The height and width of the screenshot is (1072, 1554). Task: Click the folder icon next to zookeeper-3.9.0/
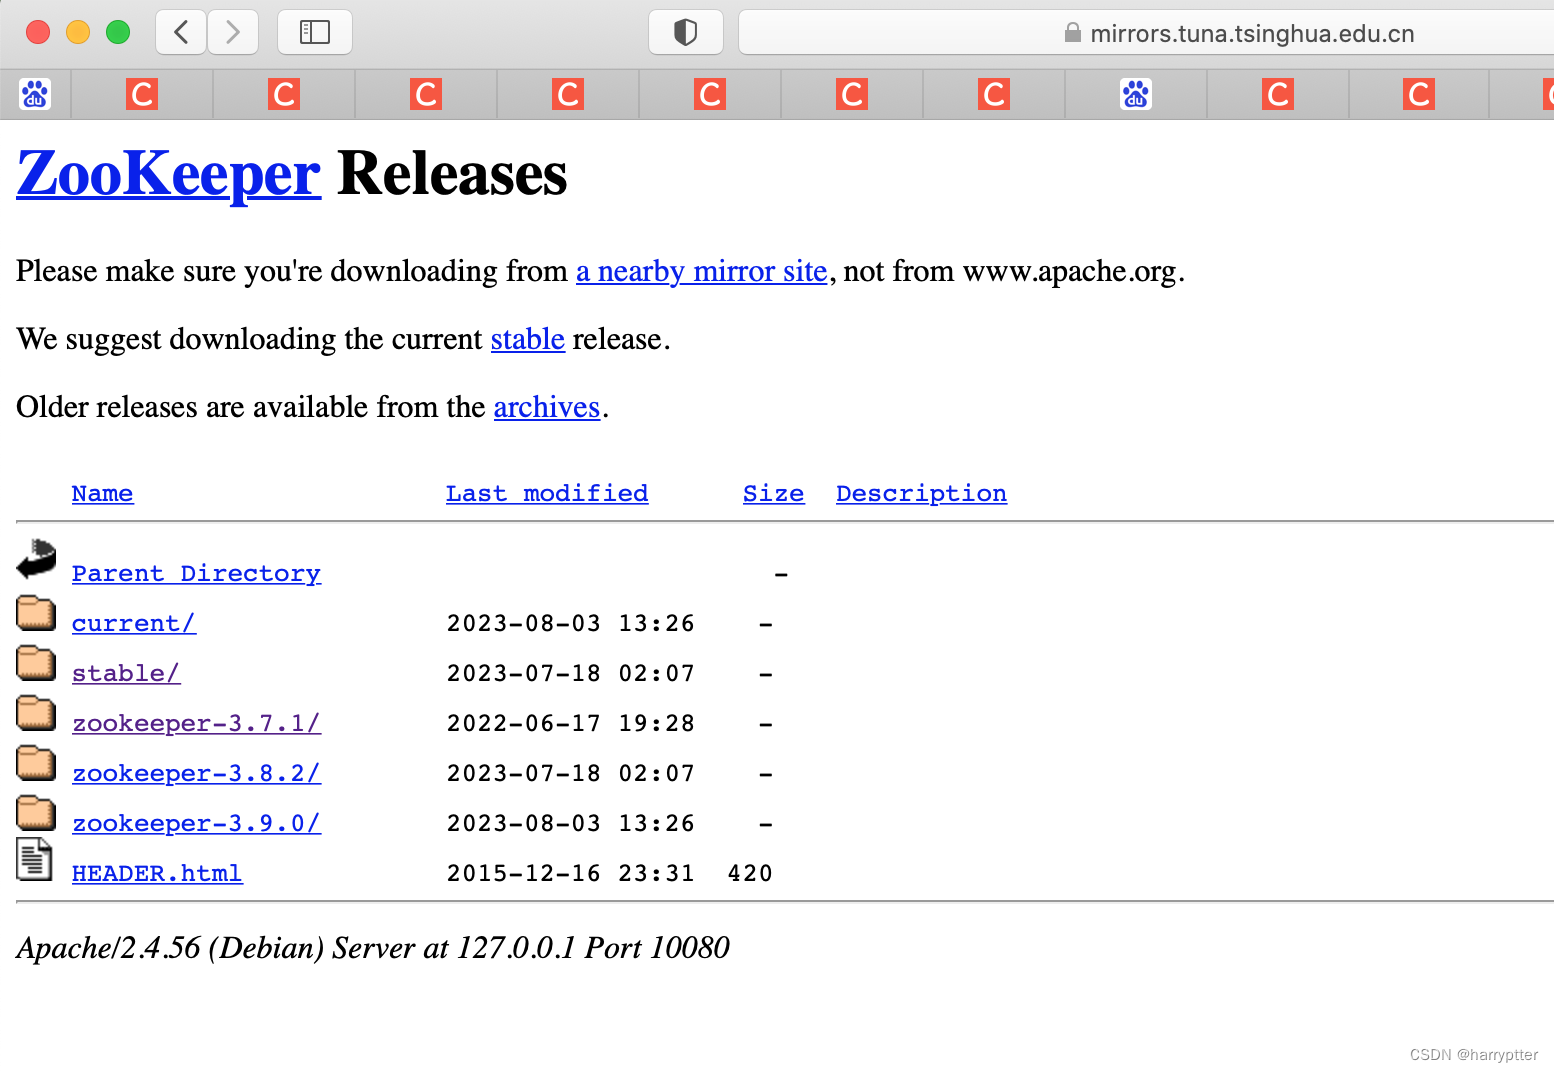click(x=36, y=813)
